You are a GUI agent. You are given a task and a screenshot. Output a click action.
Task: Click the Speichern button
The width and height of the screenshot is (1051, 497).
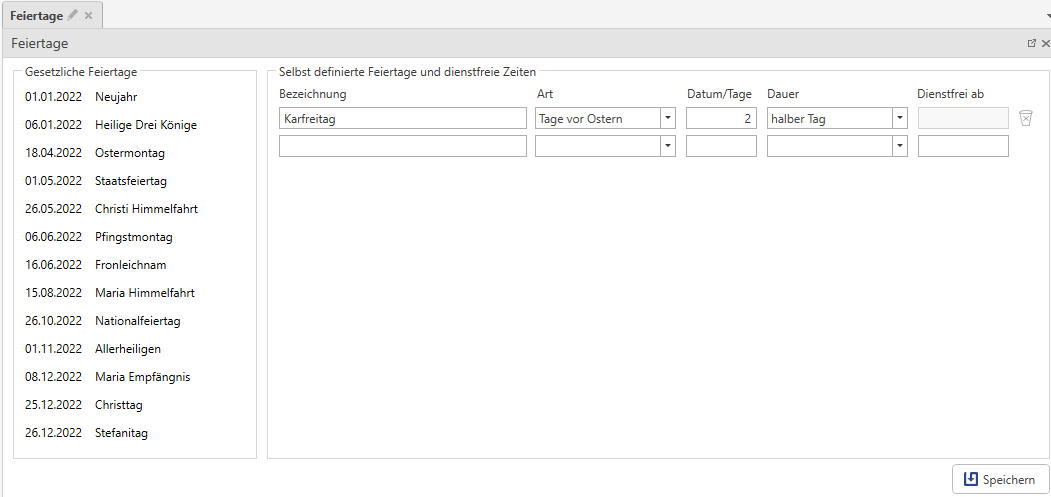pyautogui.click(x=1000, y=479)
